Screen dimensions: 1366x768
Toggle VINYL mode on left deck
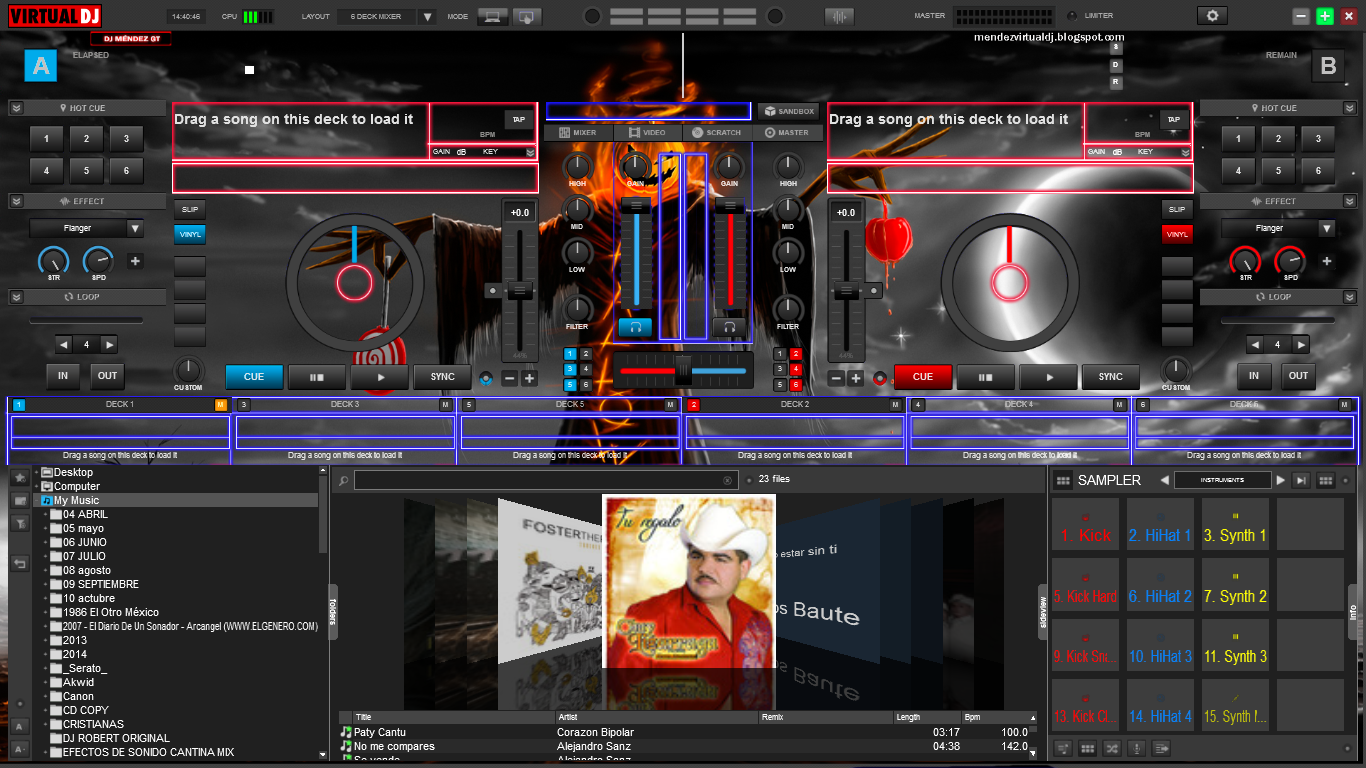click(x=190, y=234)
